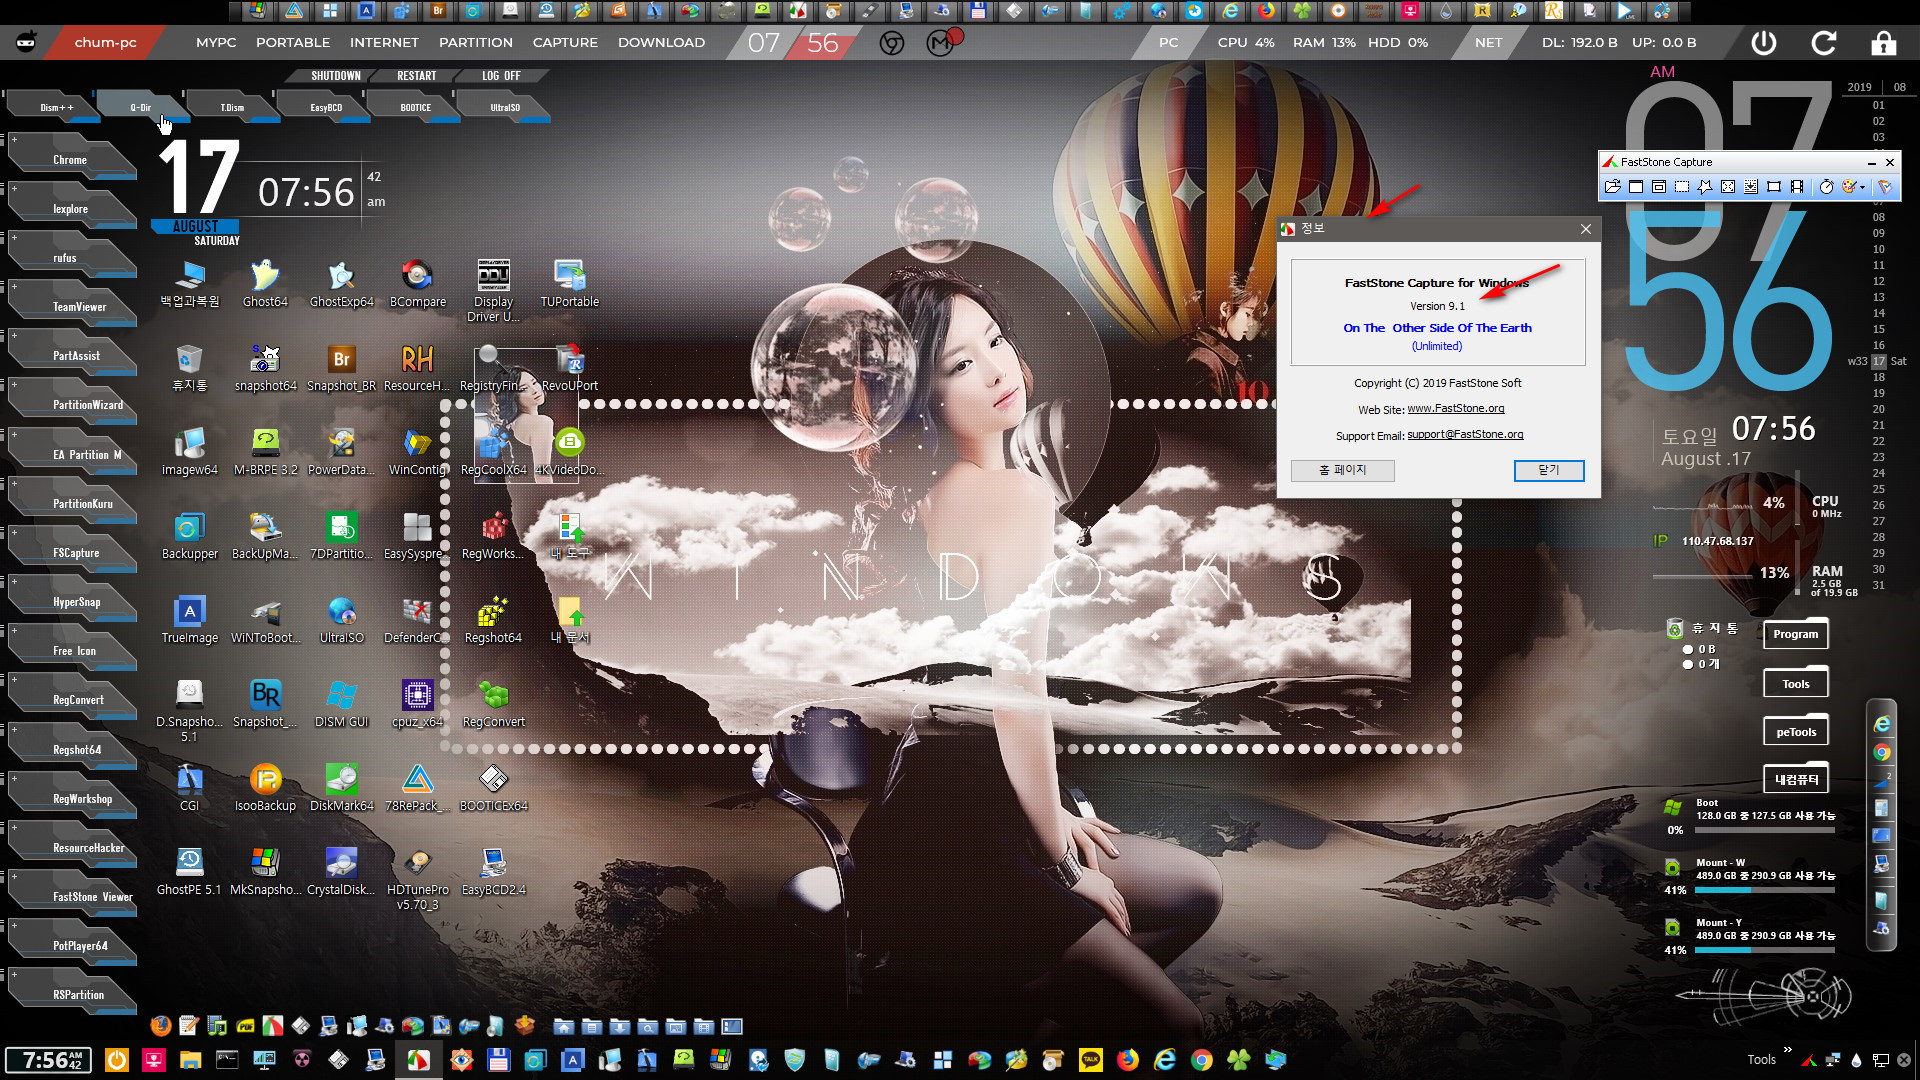Open the ResourceHacker RH desktop icon

tap(417, 368)
